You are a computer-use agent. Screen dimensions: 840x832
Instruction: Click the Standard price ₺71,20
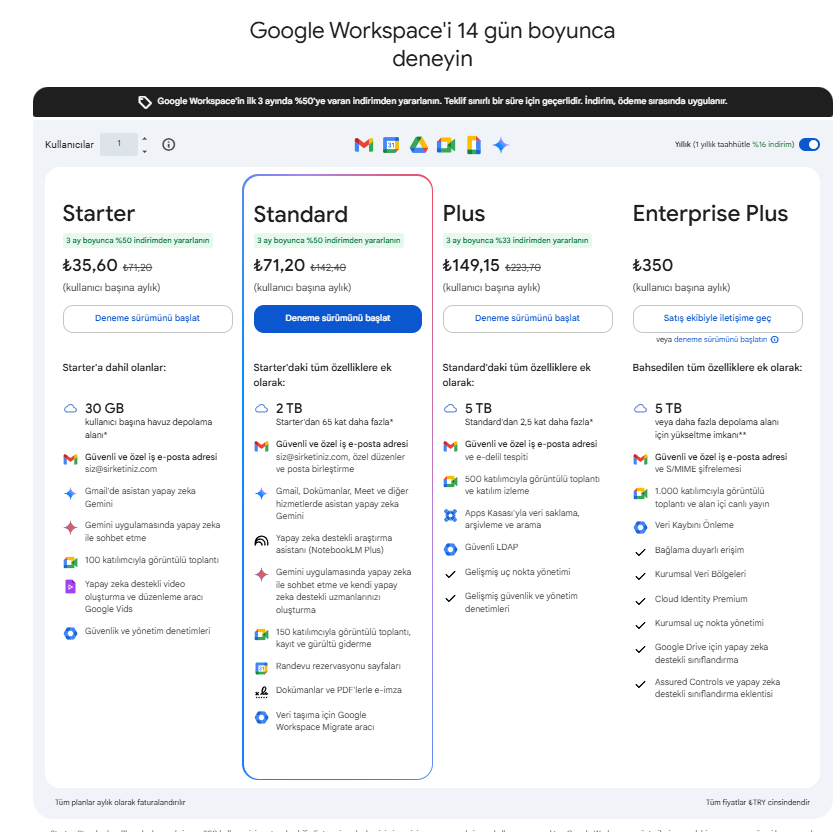point(279,265)
